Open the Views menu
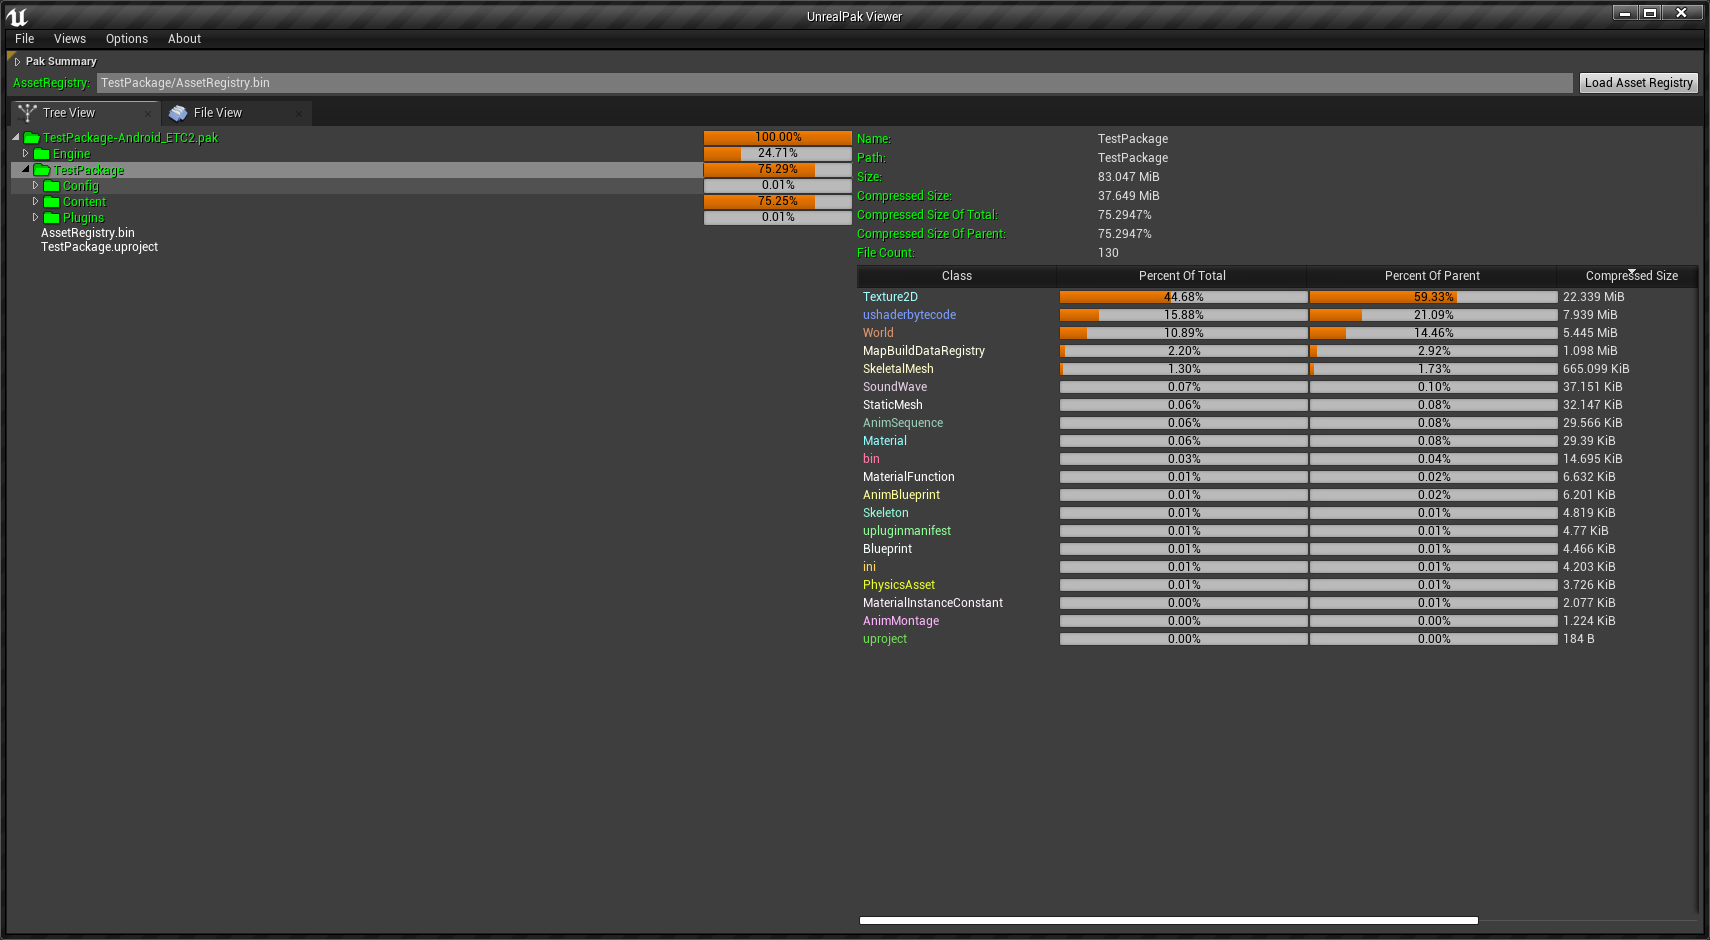 [x=70, y=39]
